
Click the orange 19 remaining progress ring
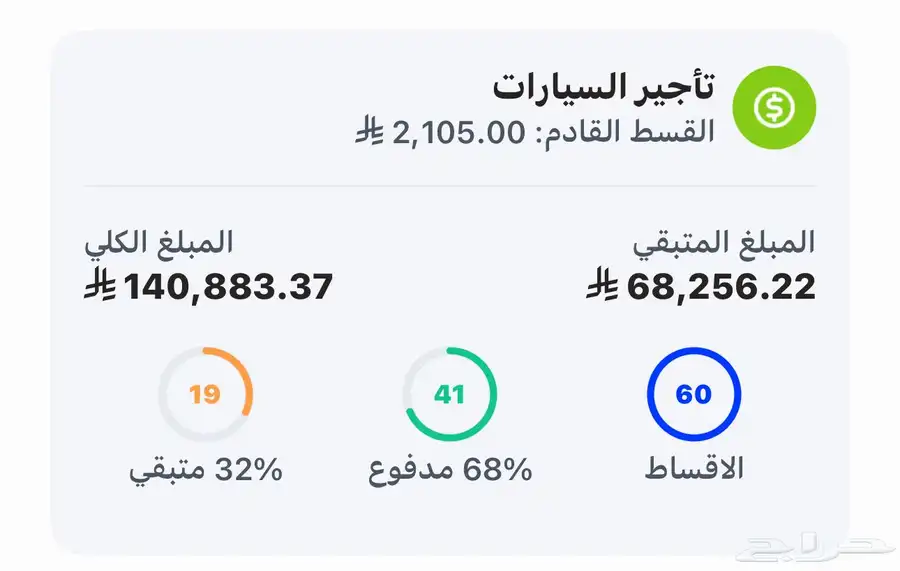[205, 394]
